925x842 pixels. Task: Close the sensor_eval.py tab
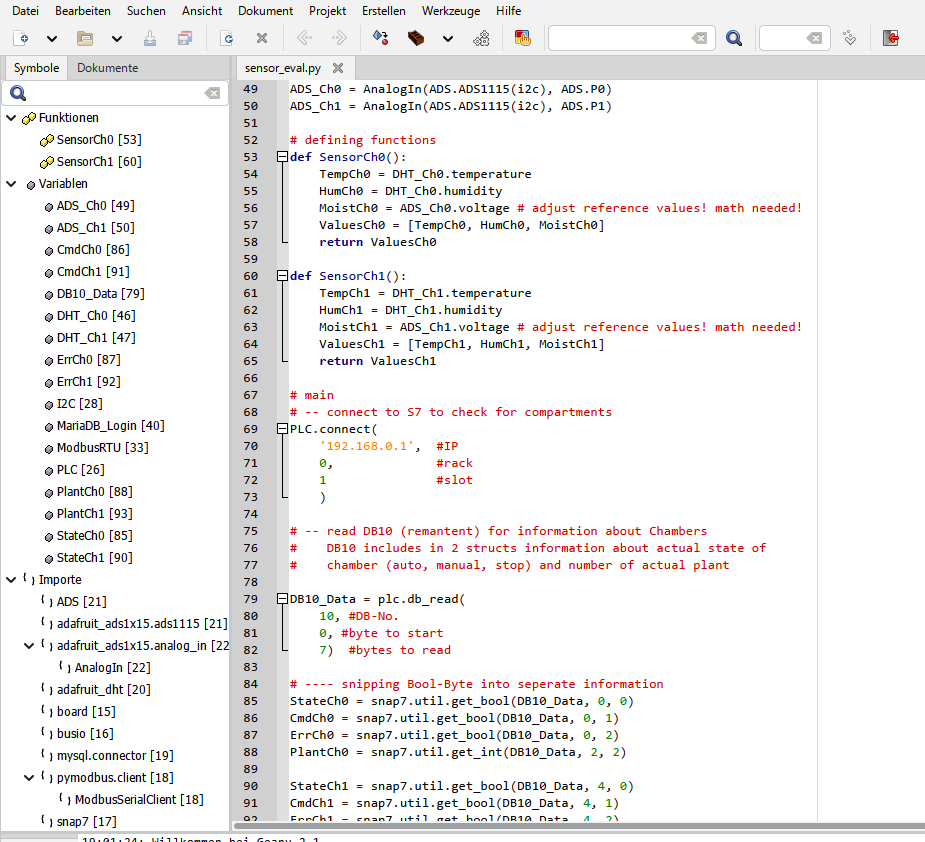point(337,68)
